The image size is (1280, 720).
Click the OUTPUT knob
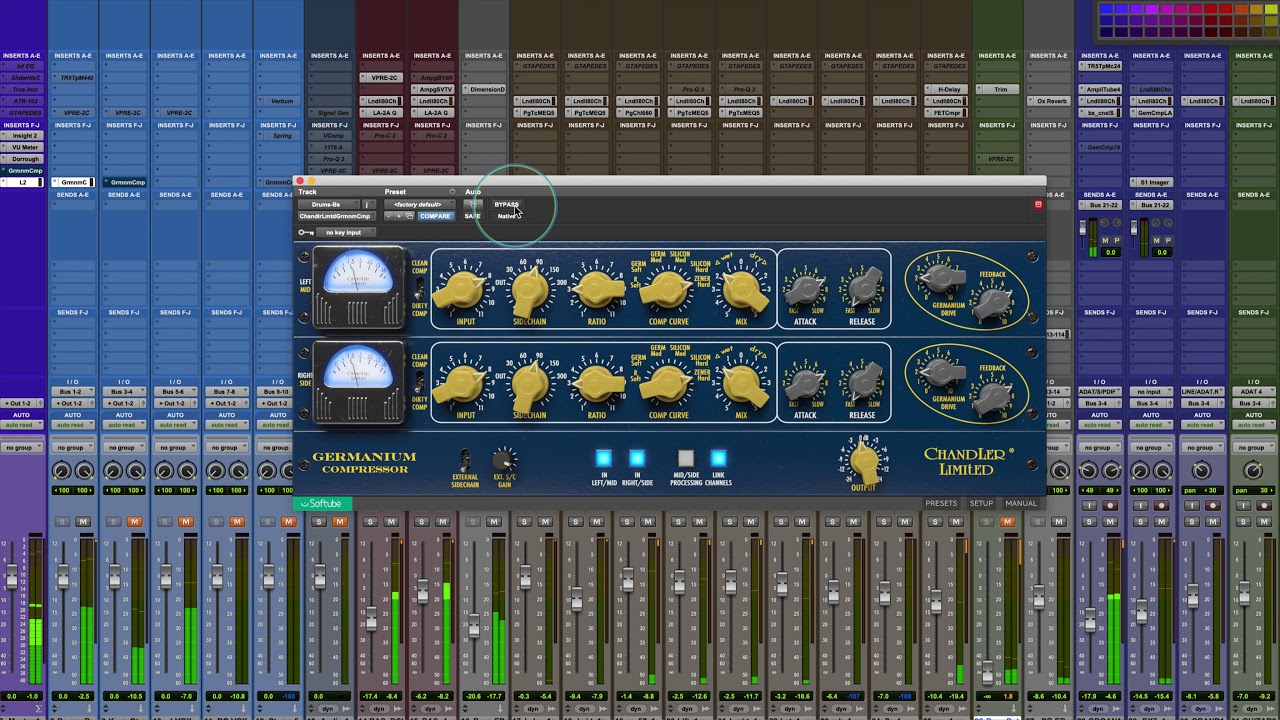click(x=864, y=462)
